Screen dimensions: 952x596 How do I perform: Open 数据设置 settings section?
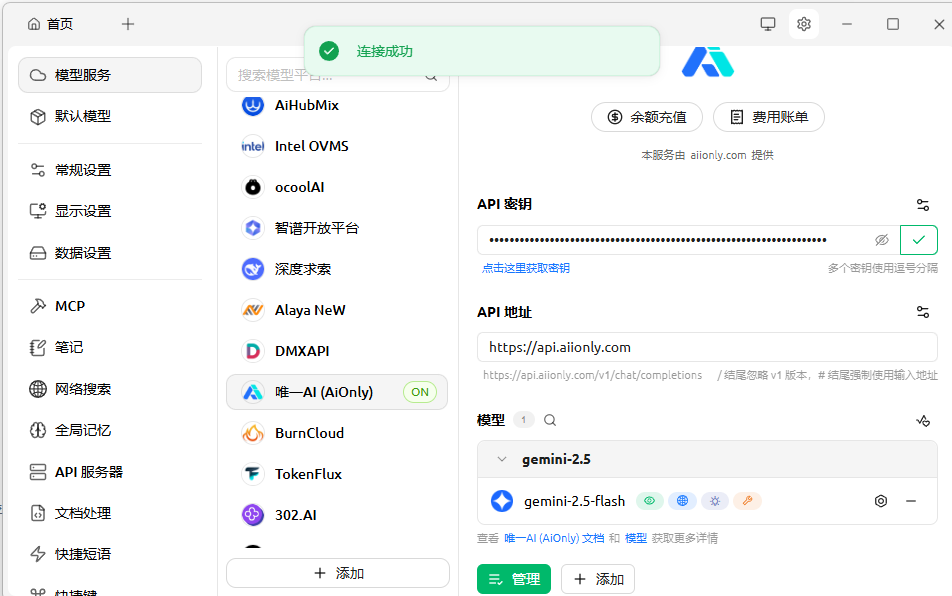point(110,253)
